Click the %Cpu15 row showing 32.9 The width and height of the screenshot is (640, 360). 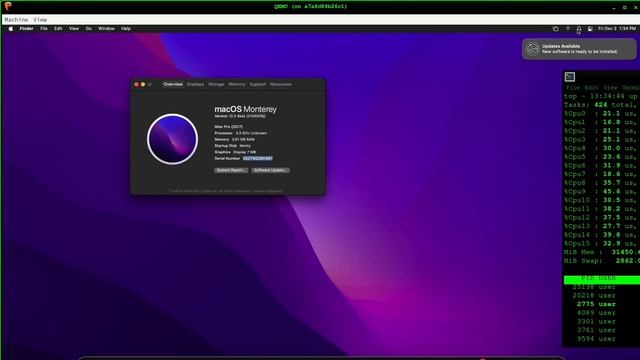point(601,243)
